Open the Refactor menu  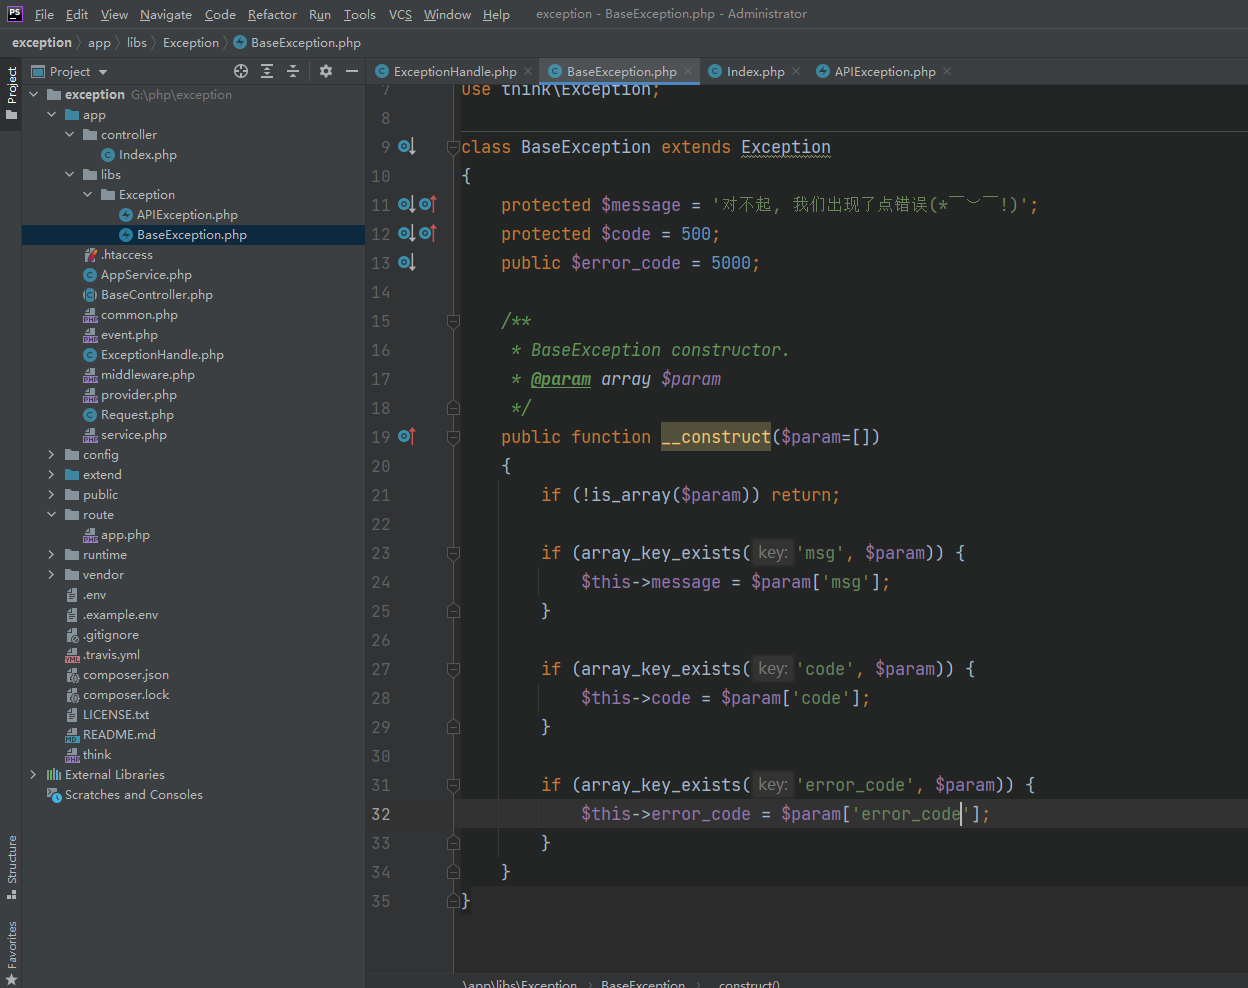pyautogui.click(x=272, y=14)
